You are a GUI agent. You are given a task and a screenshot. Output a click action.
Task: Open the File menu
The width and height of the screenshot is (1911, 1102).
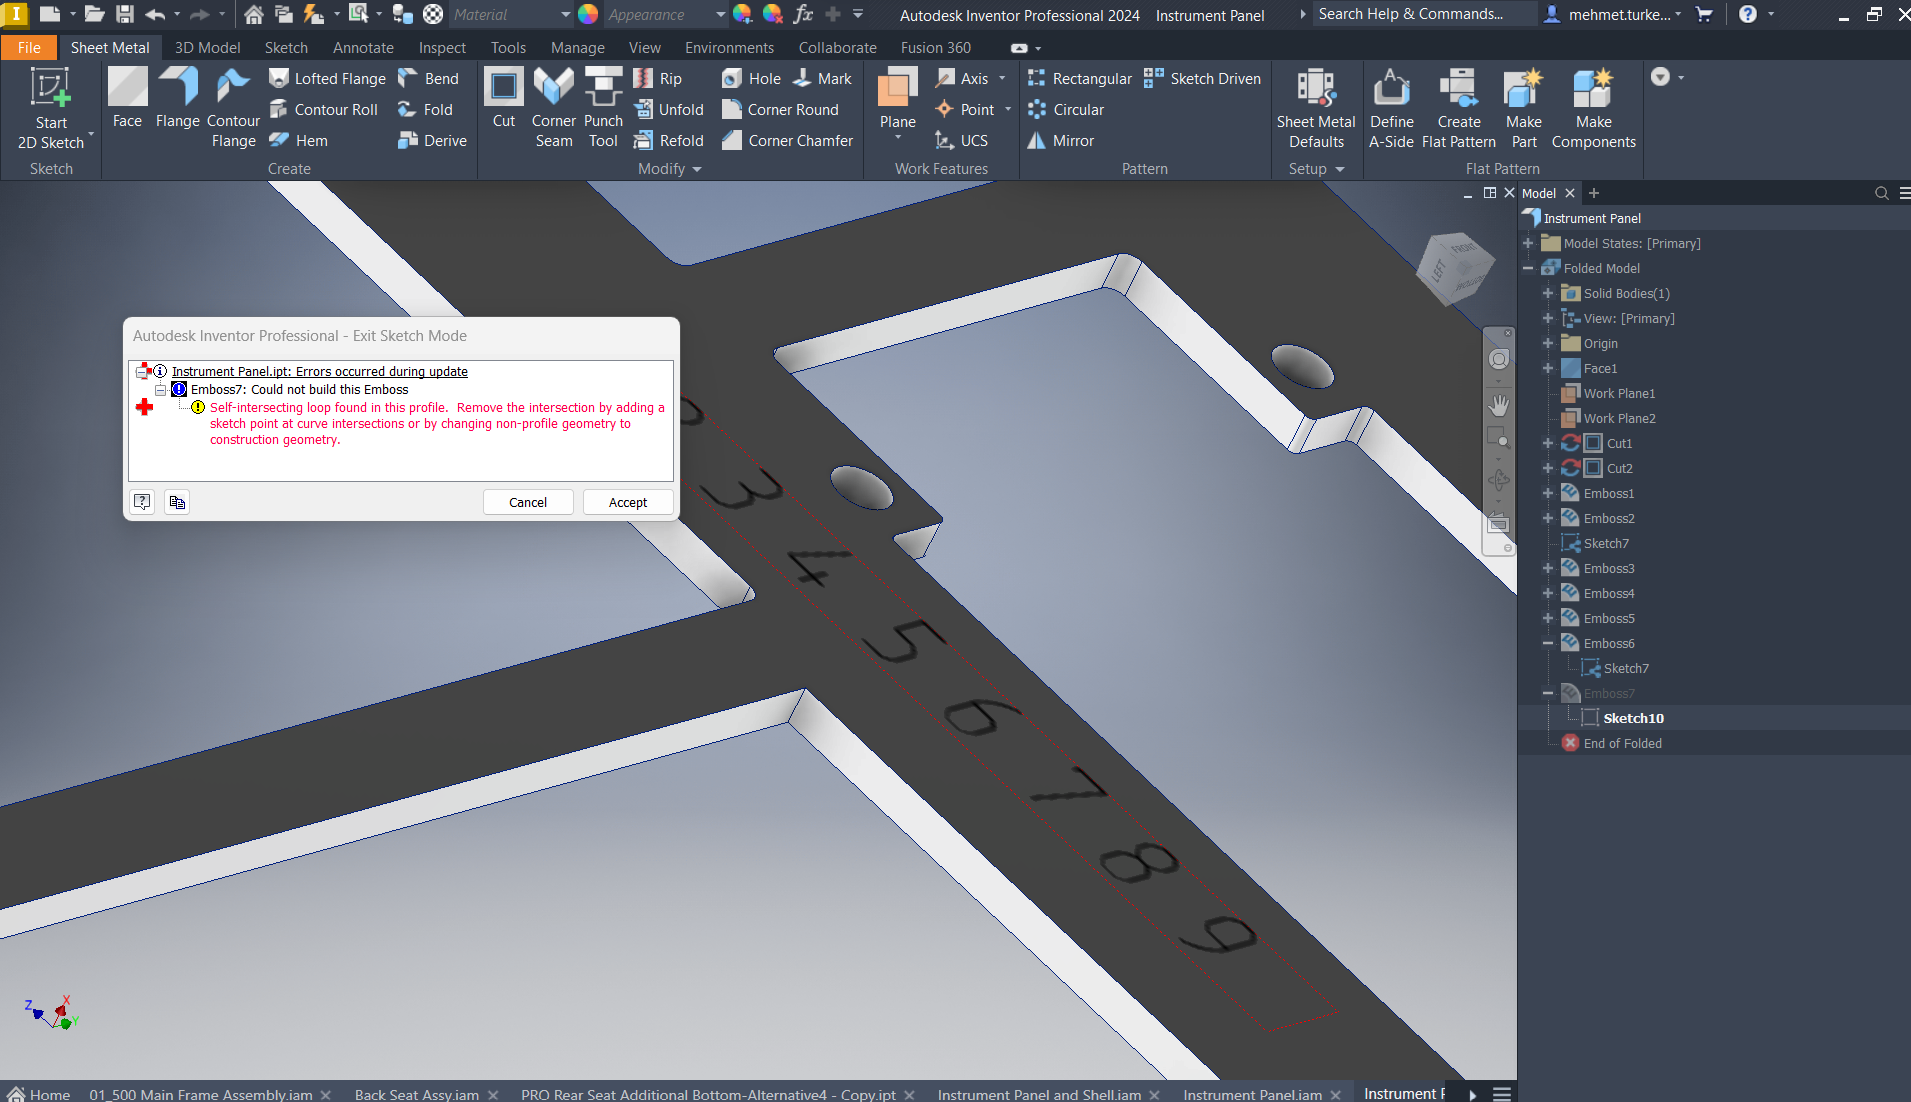click(29, 47)
